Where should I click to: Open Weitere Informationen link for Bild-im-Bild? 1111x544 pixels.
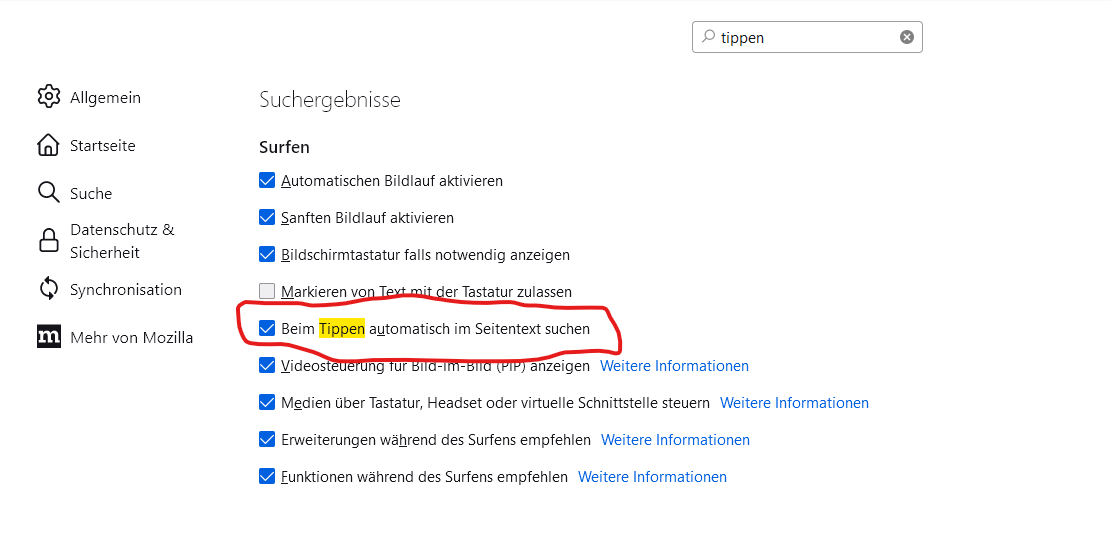click(674, 366)
